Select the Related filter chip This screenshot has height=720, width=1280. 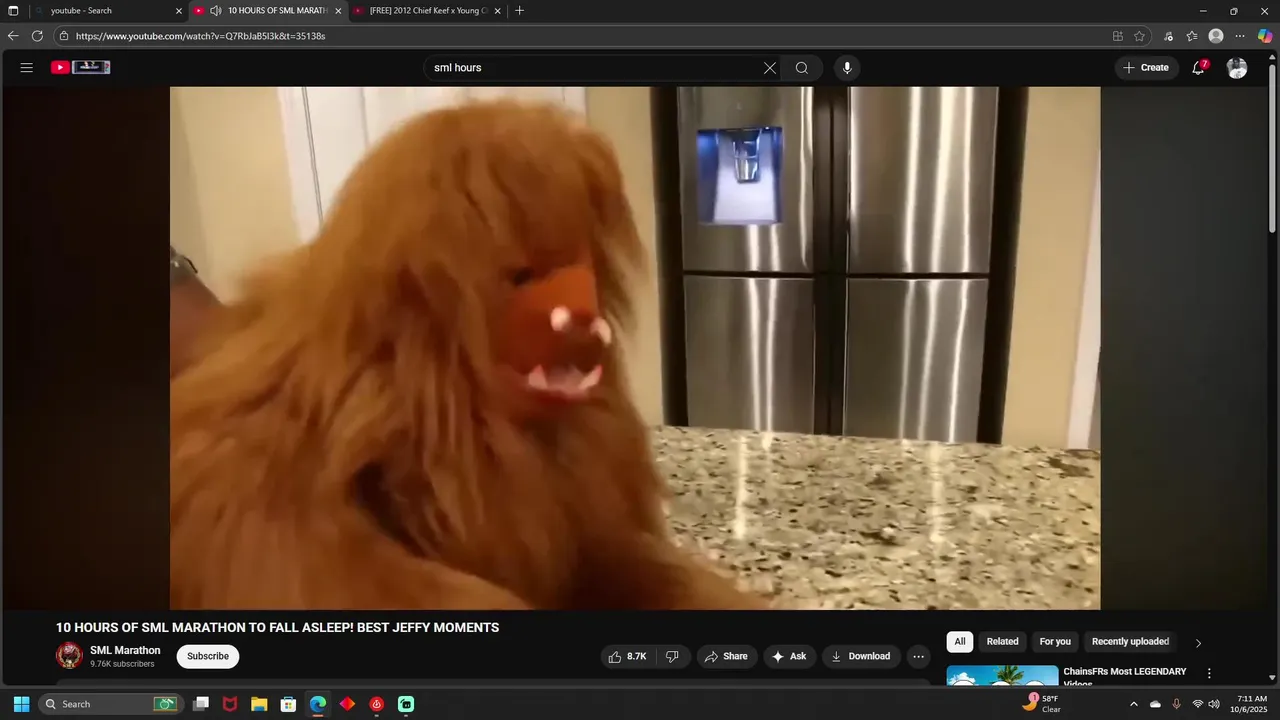tap(1002, 642)
